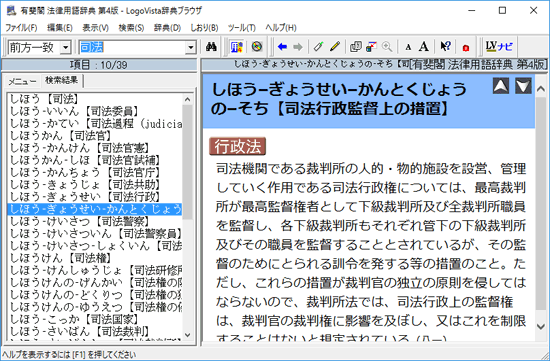Open the 表示(V) menu
The width and height of the screenshot is (550, 361).
click(x=95, y=28)
